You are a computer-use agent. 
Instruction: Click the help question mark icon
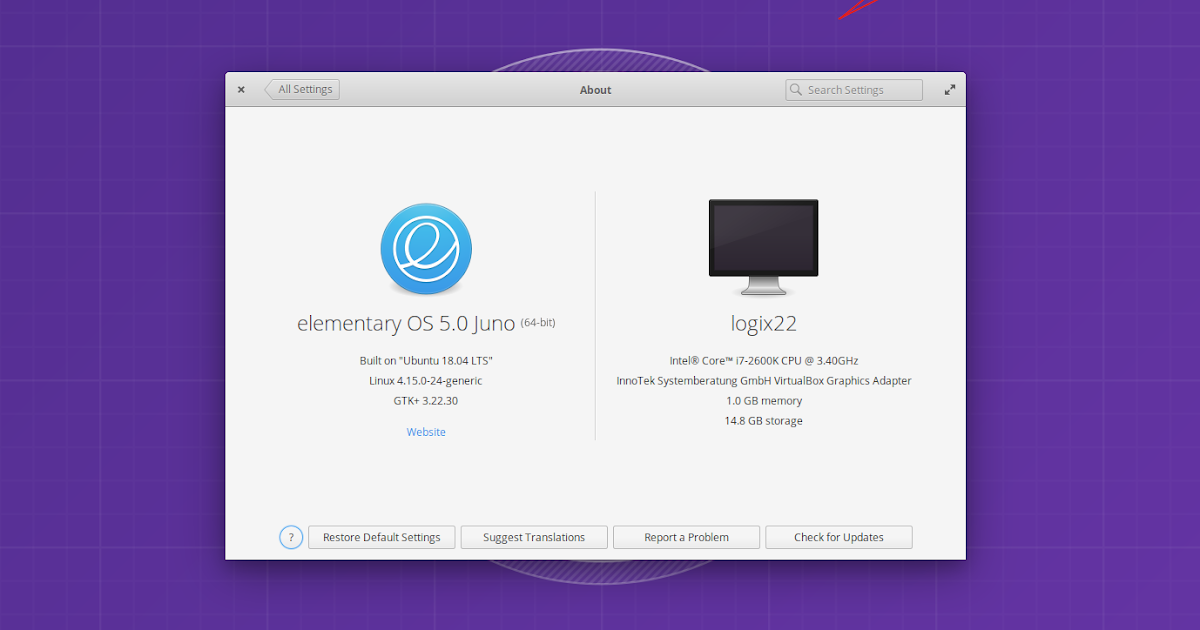coord(290,537)
